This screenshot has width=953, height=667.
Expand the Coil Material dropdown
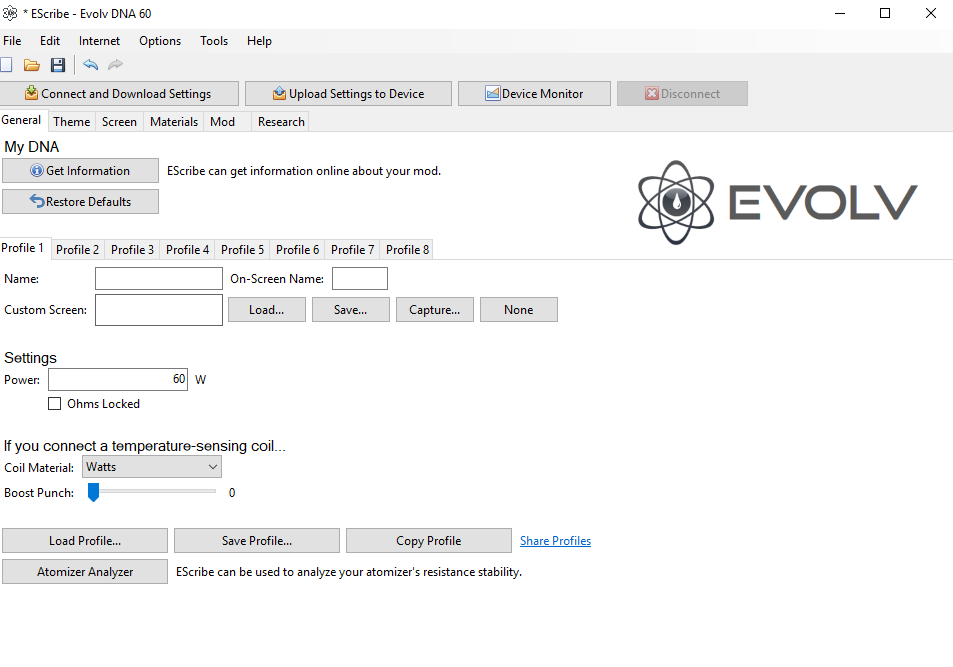coord(152,467)
